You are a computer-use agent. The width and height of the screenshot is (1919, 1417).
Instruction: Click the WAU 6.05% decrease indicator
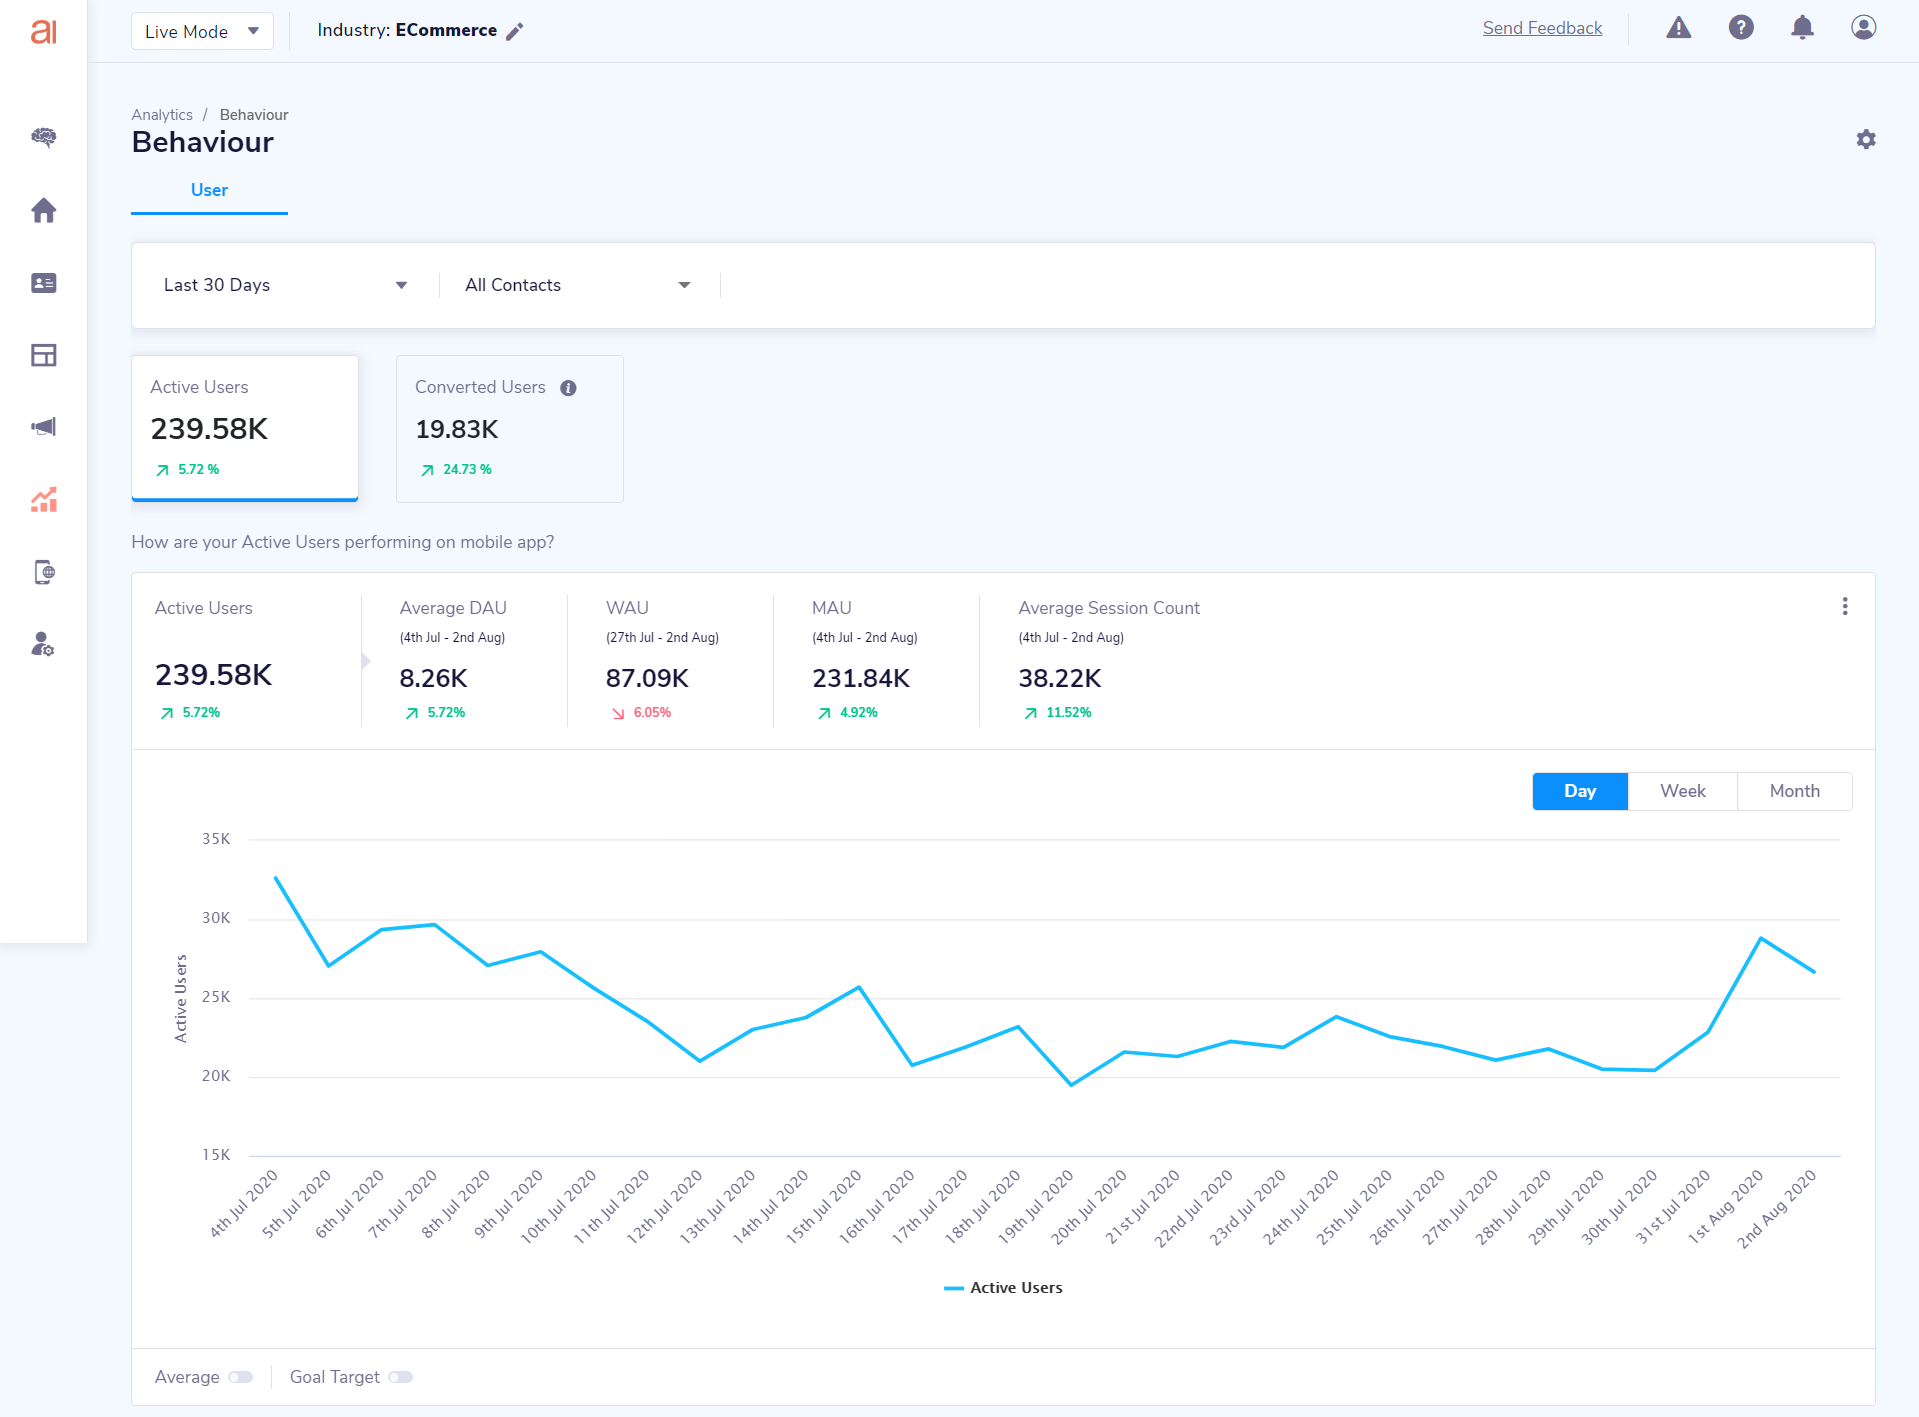coord(641,713)
